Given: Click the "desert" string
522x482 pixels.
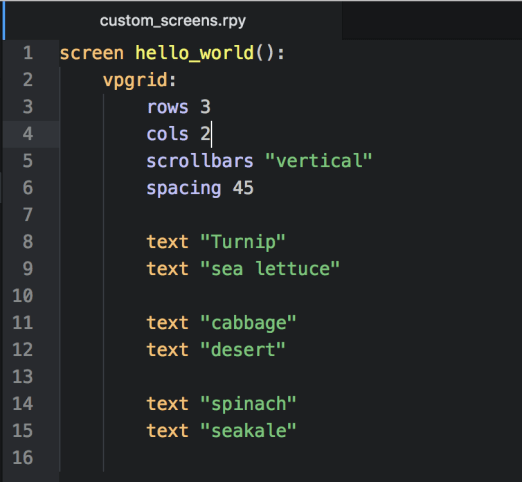Looking at the screenshot, I should (243, 350).
